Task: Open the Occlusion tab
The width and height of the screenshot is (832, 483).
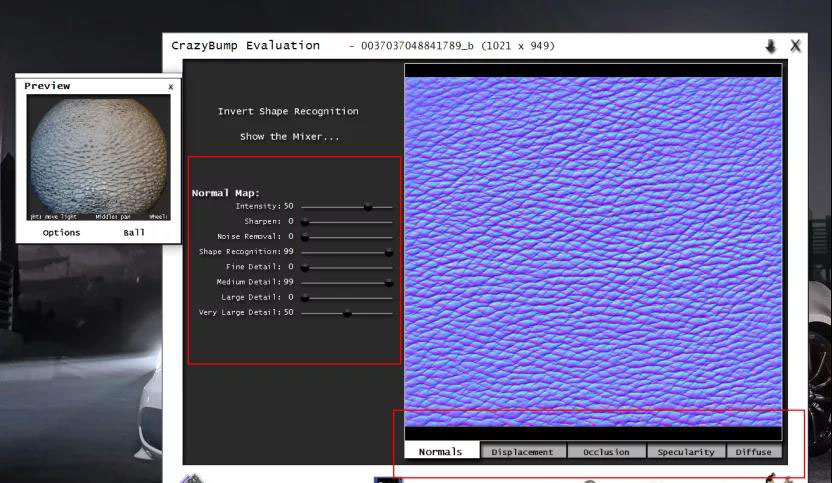Action: click(x=606, y=451)
